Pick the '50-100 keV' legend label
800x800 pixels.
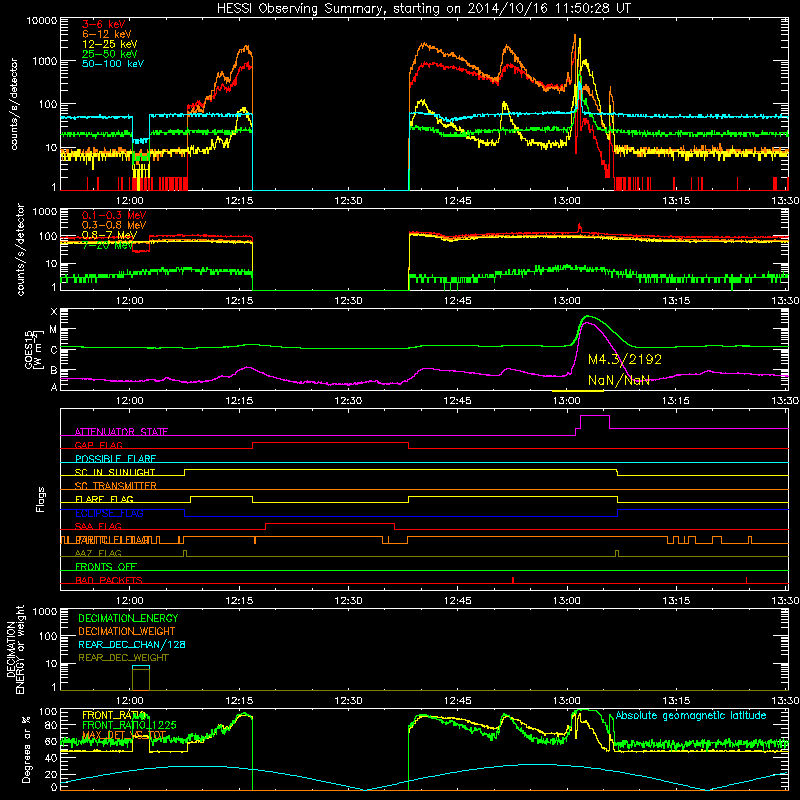113,64
